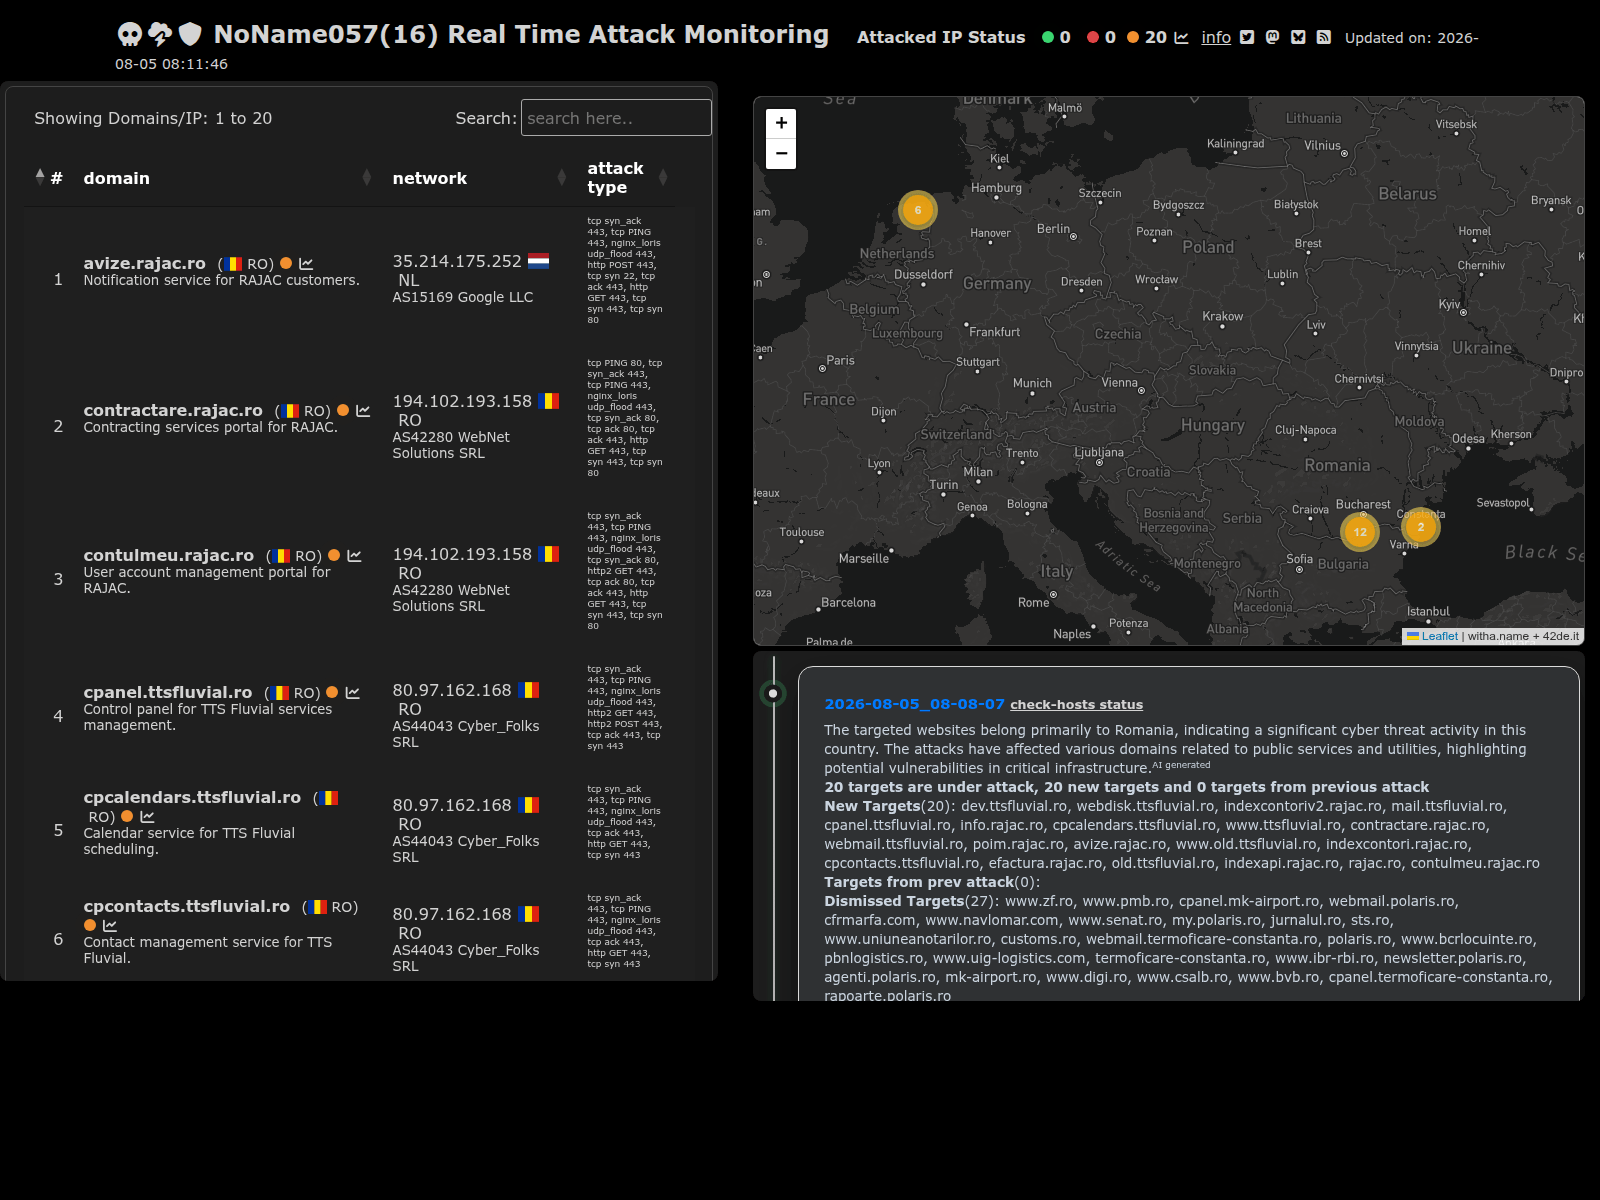Zoom in on the map
The width and height of the screenshot is (1600, 1200).
click(781, 123)
